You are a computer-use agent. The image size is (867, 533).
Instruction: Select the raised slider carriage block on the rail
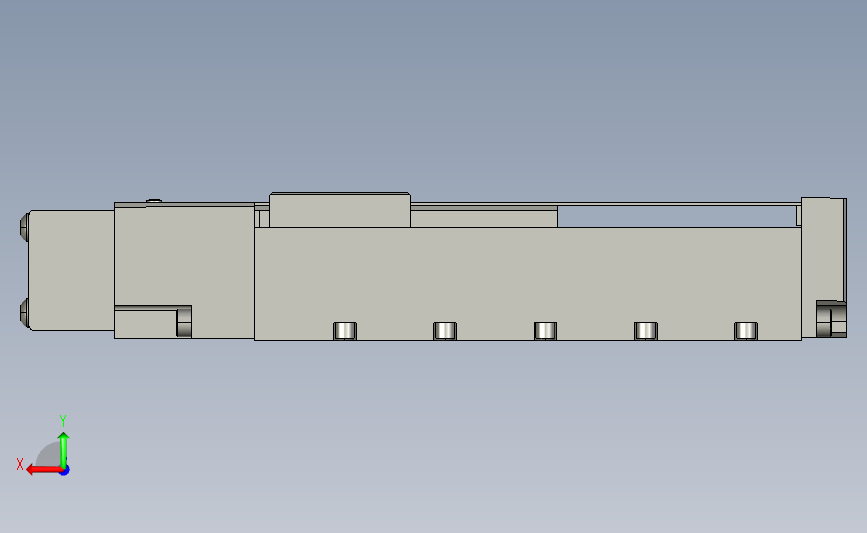click(x=340, y=210)
